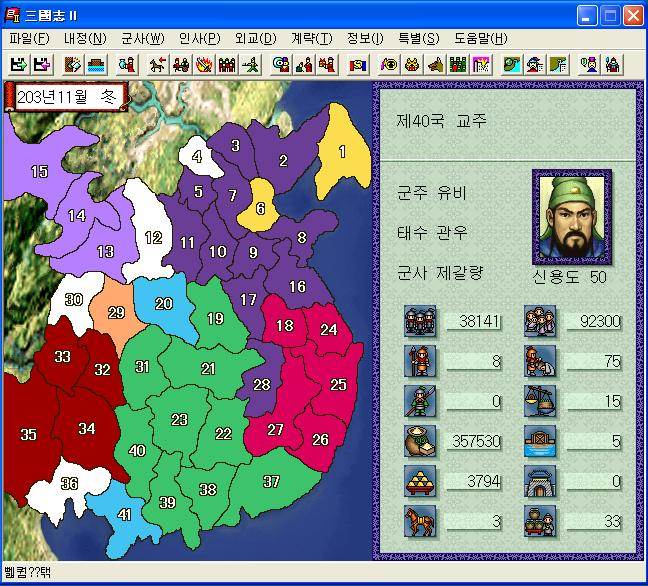Select white province 12 on the map
The image size is (648, 586).
click(x=153, y=238)
